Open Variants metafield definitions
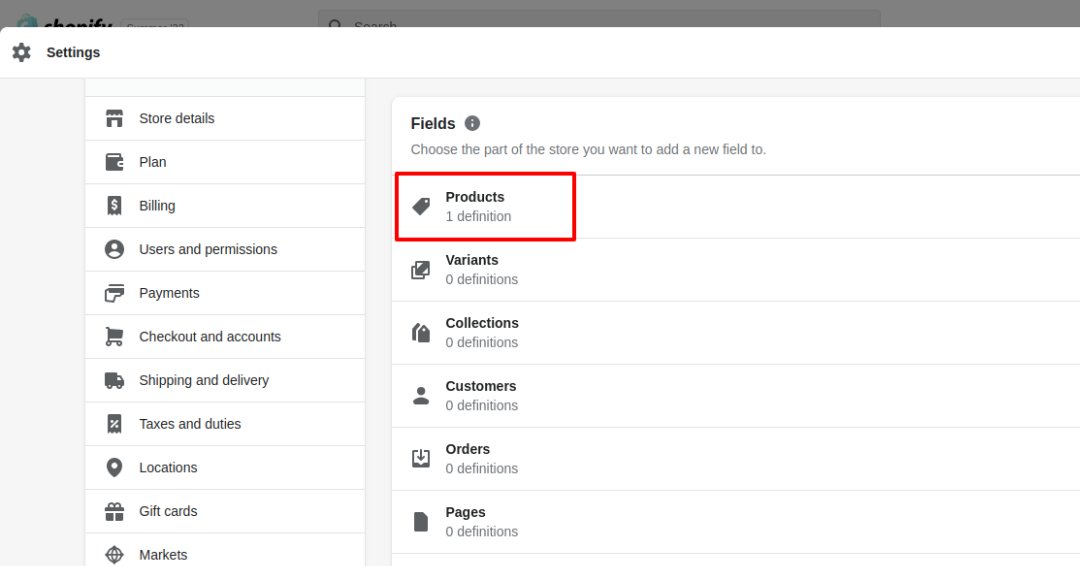Viewport: 1080px width, 566px height. click(736, 270)
